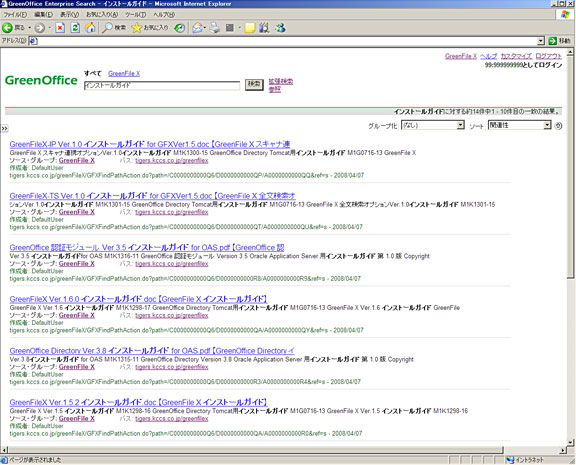Open the Search magnifier toolbar button
Image resolution: width=576 pixels, height=465 pixels.
tap(114, 28)
